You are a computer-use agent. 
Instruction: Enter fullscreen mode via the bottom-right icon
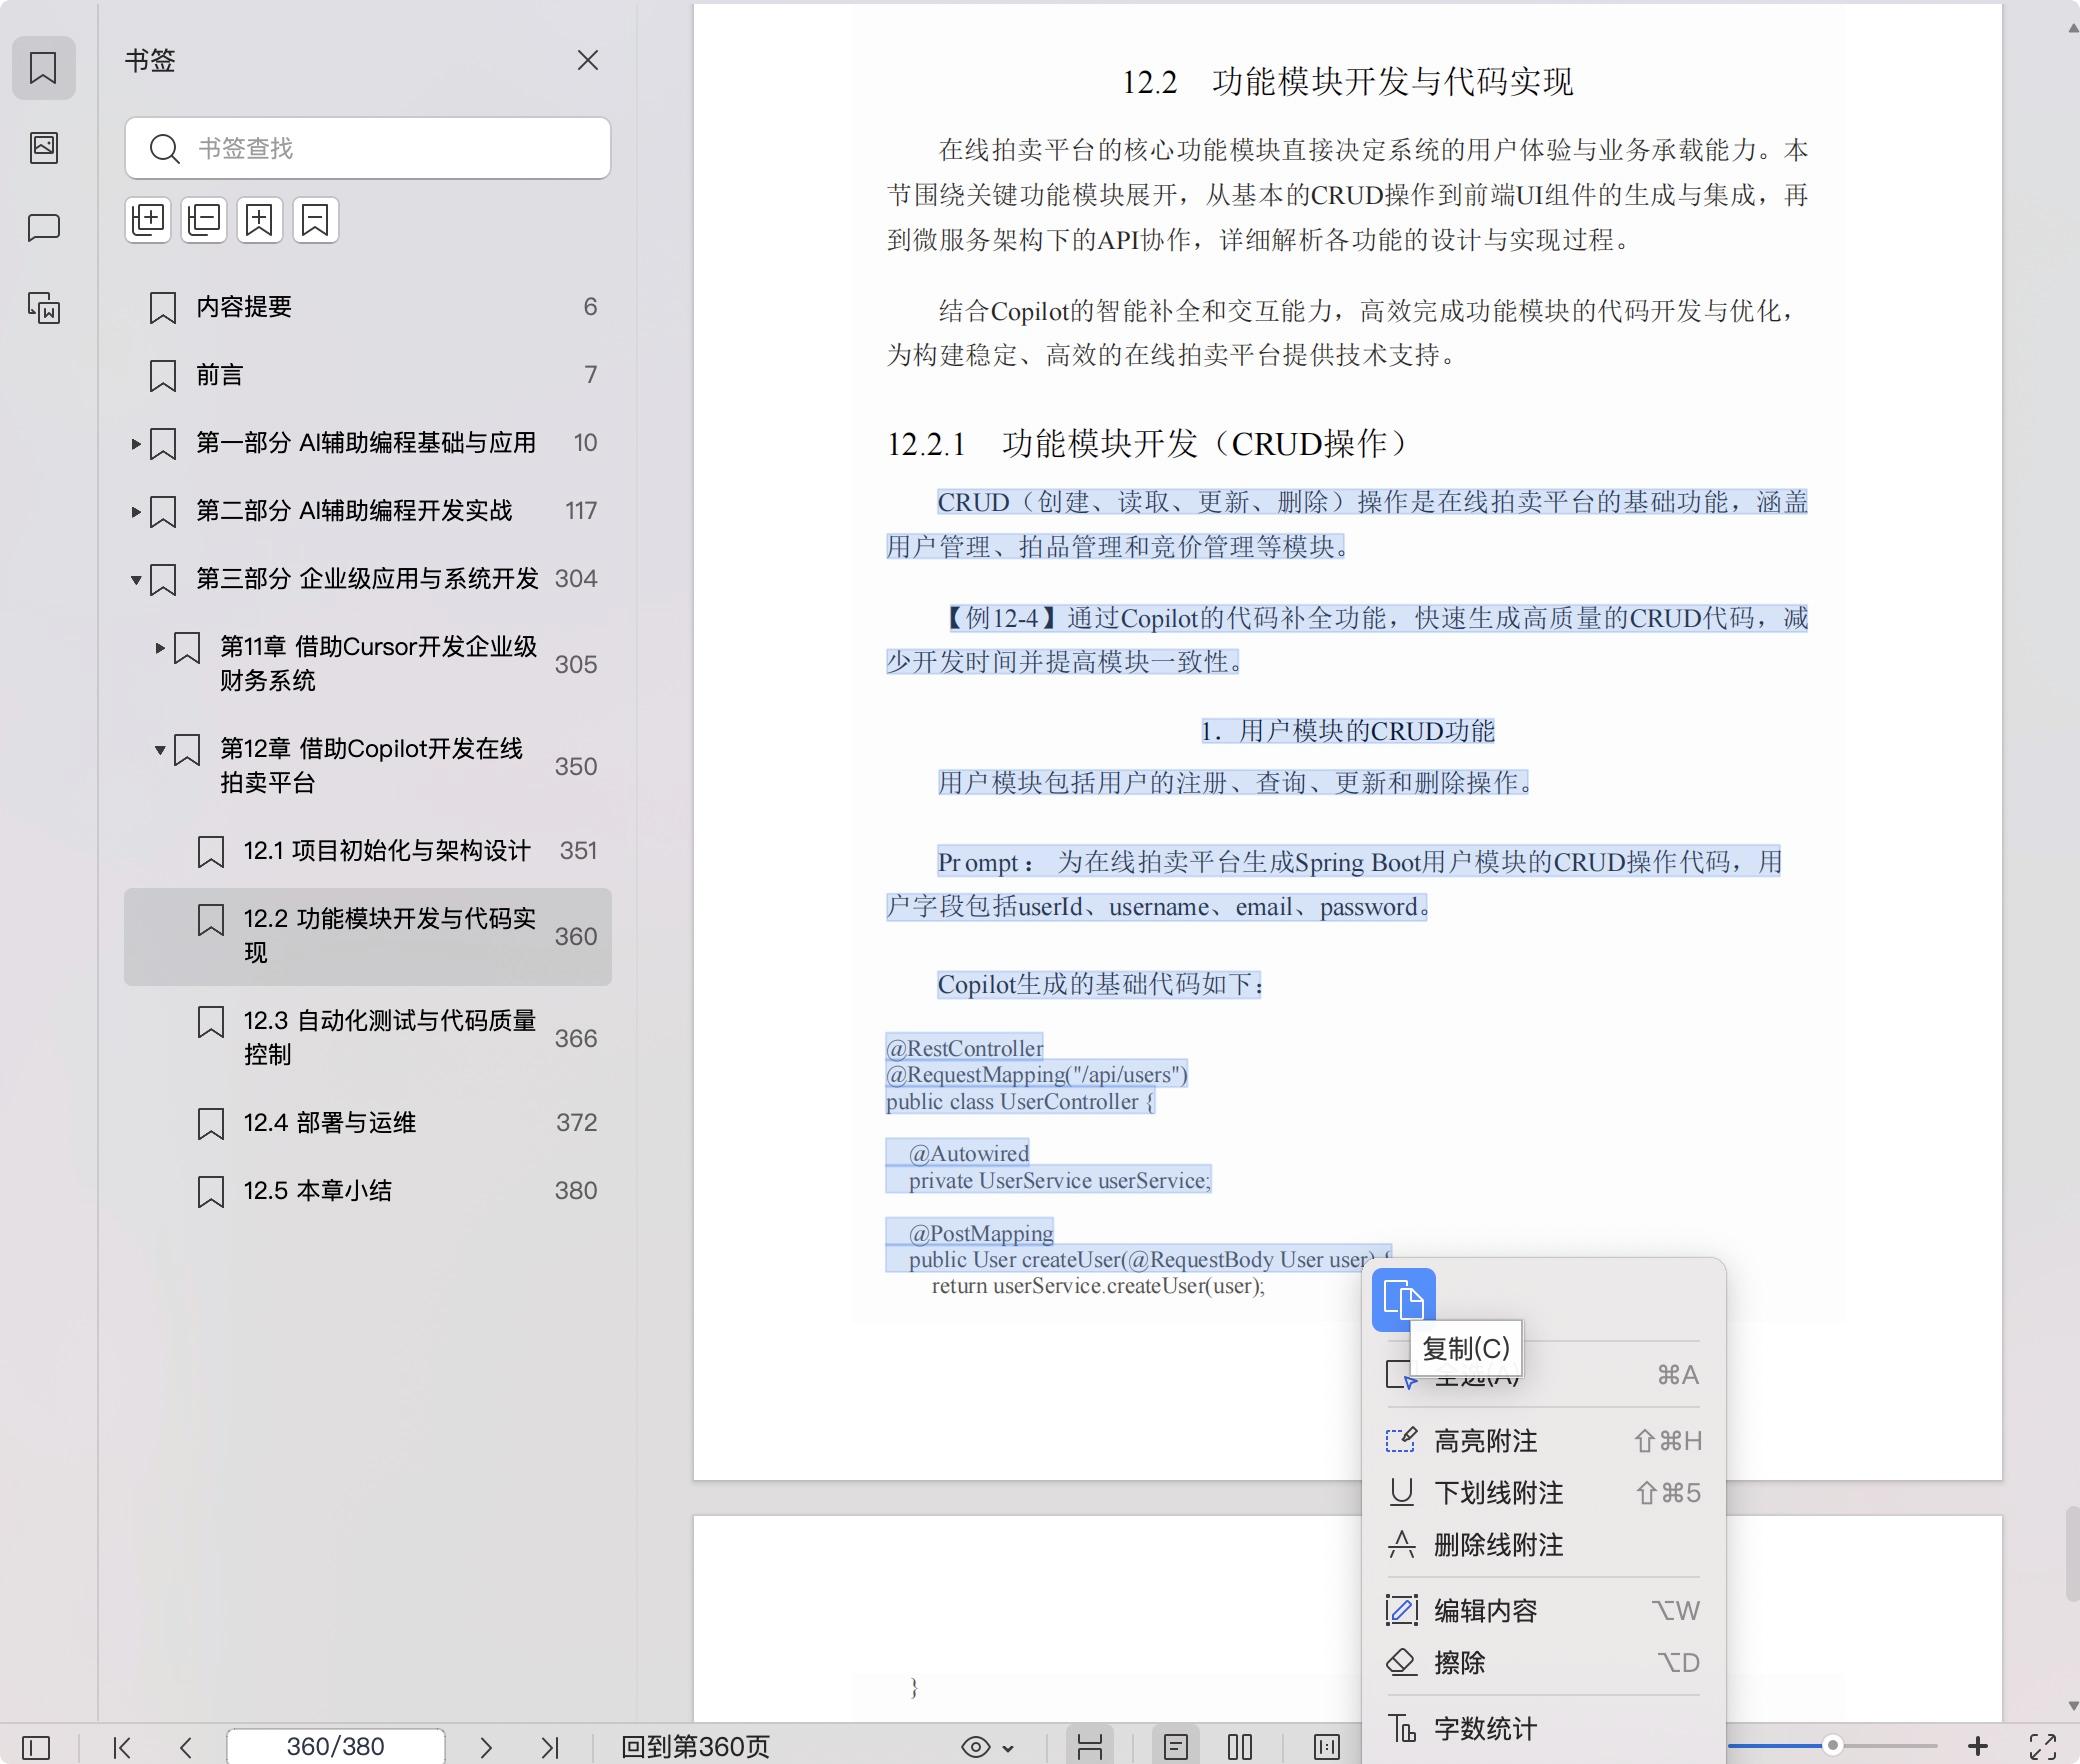[x=2042, y=1748]
